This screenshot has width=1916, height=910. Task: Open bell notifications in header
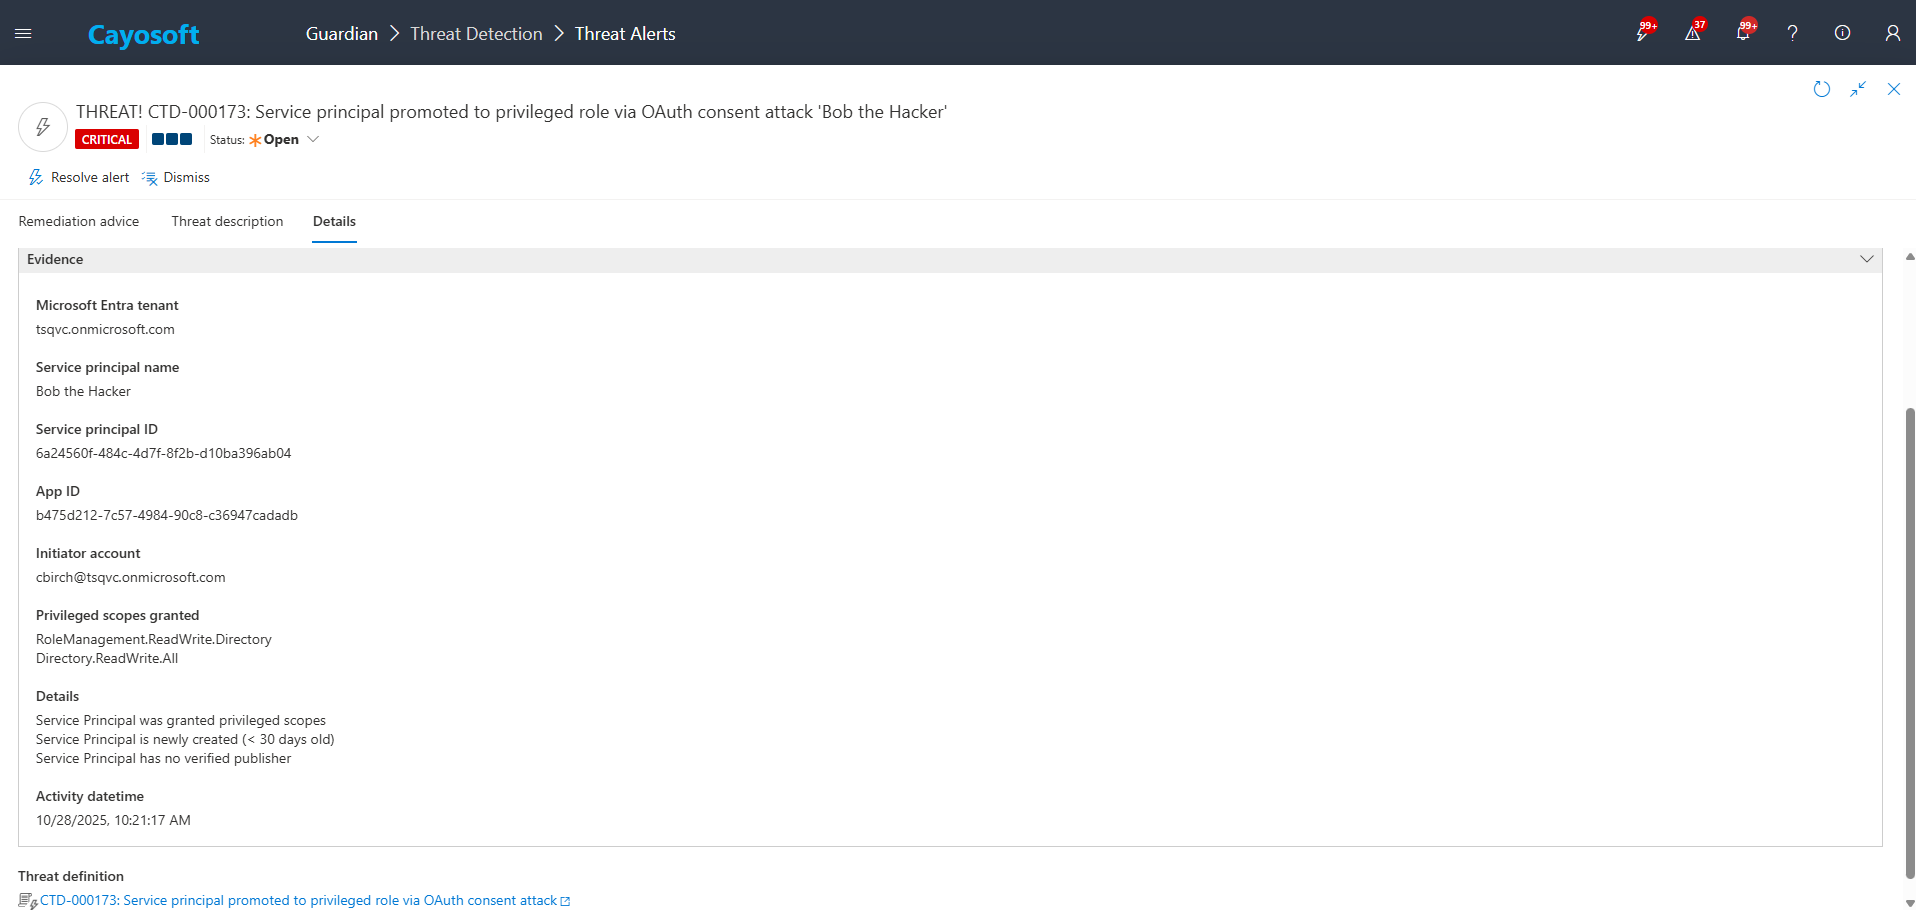click(x=1743, y=33)
